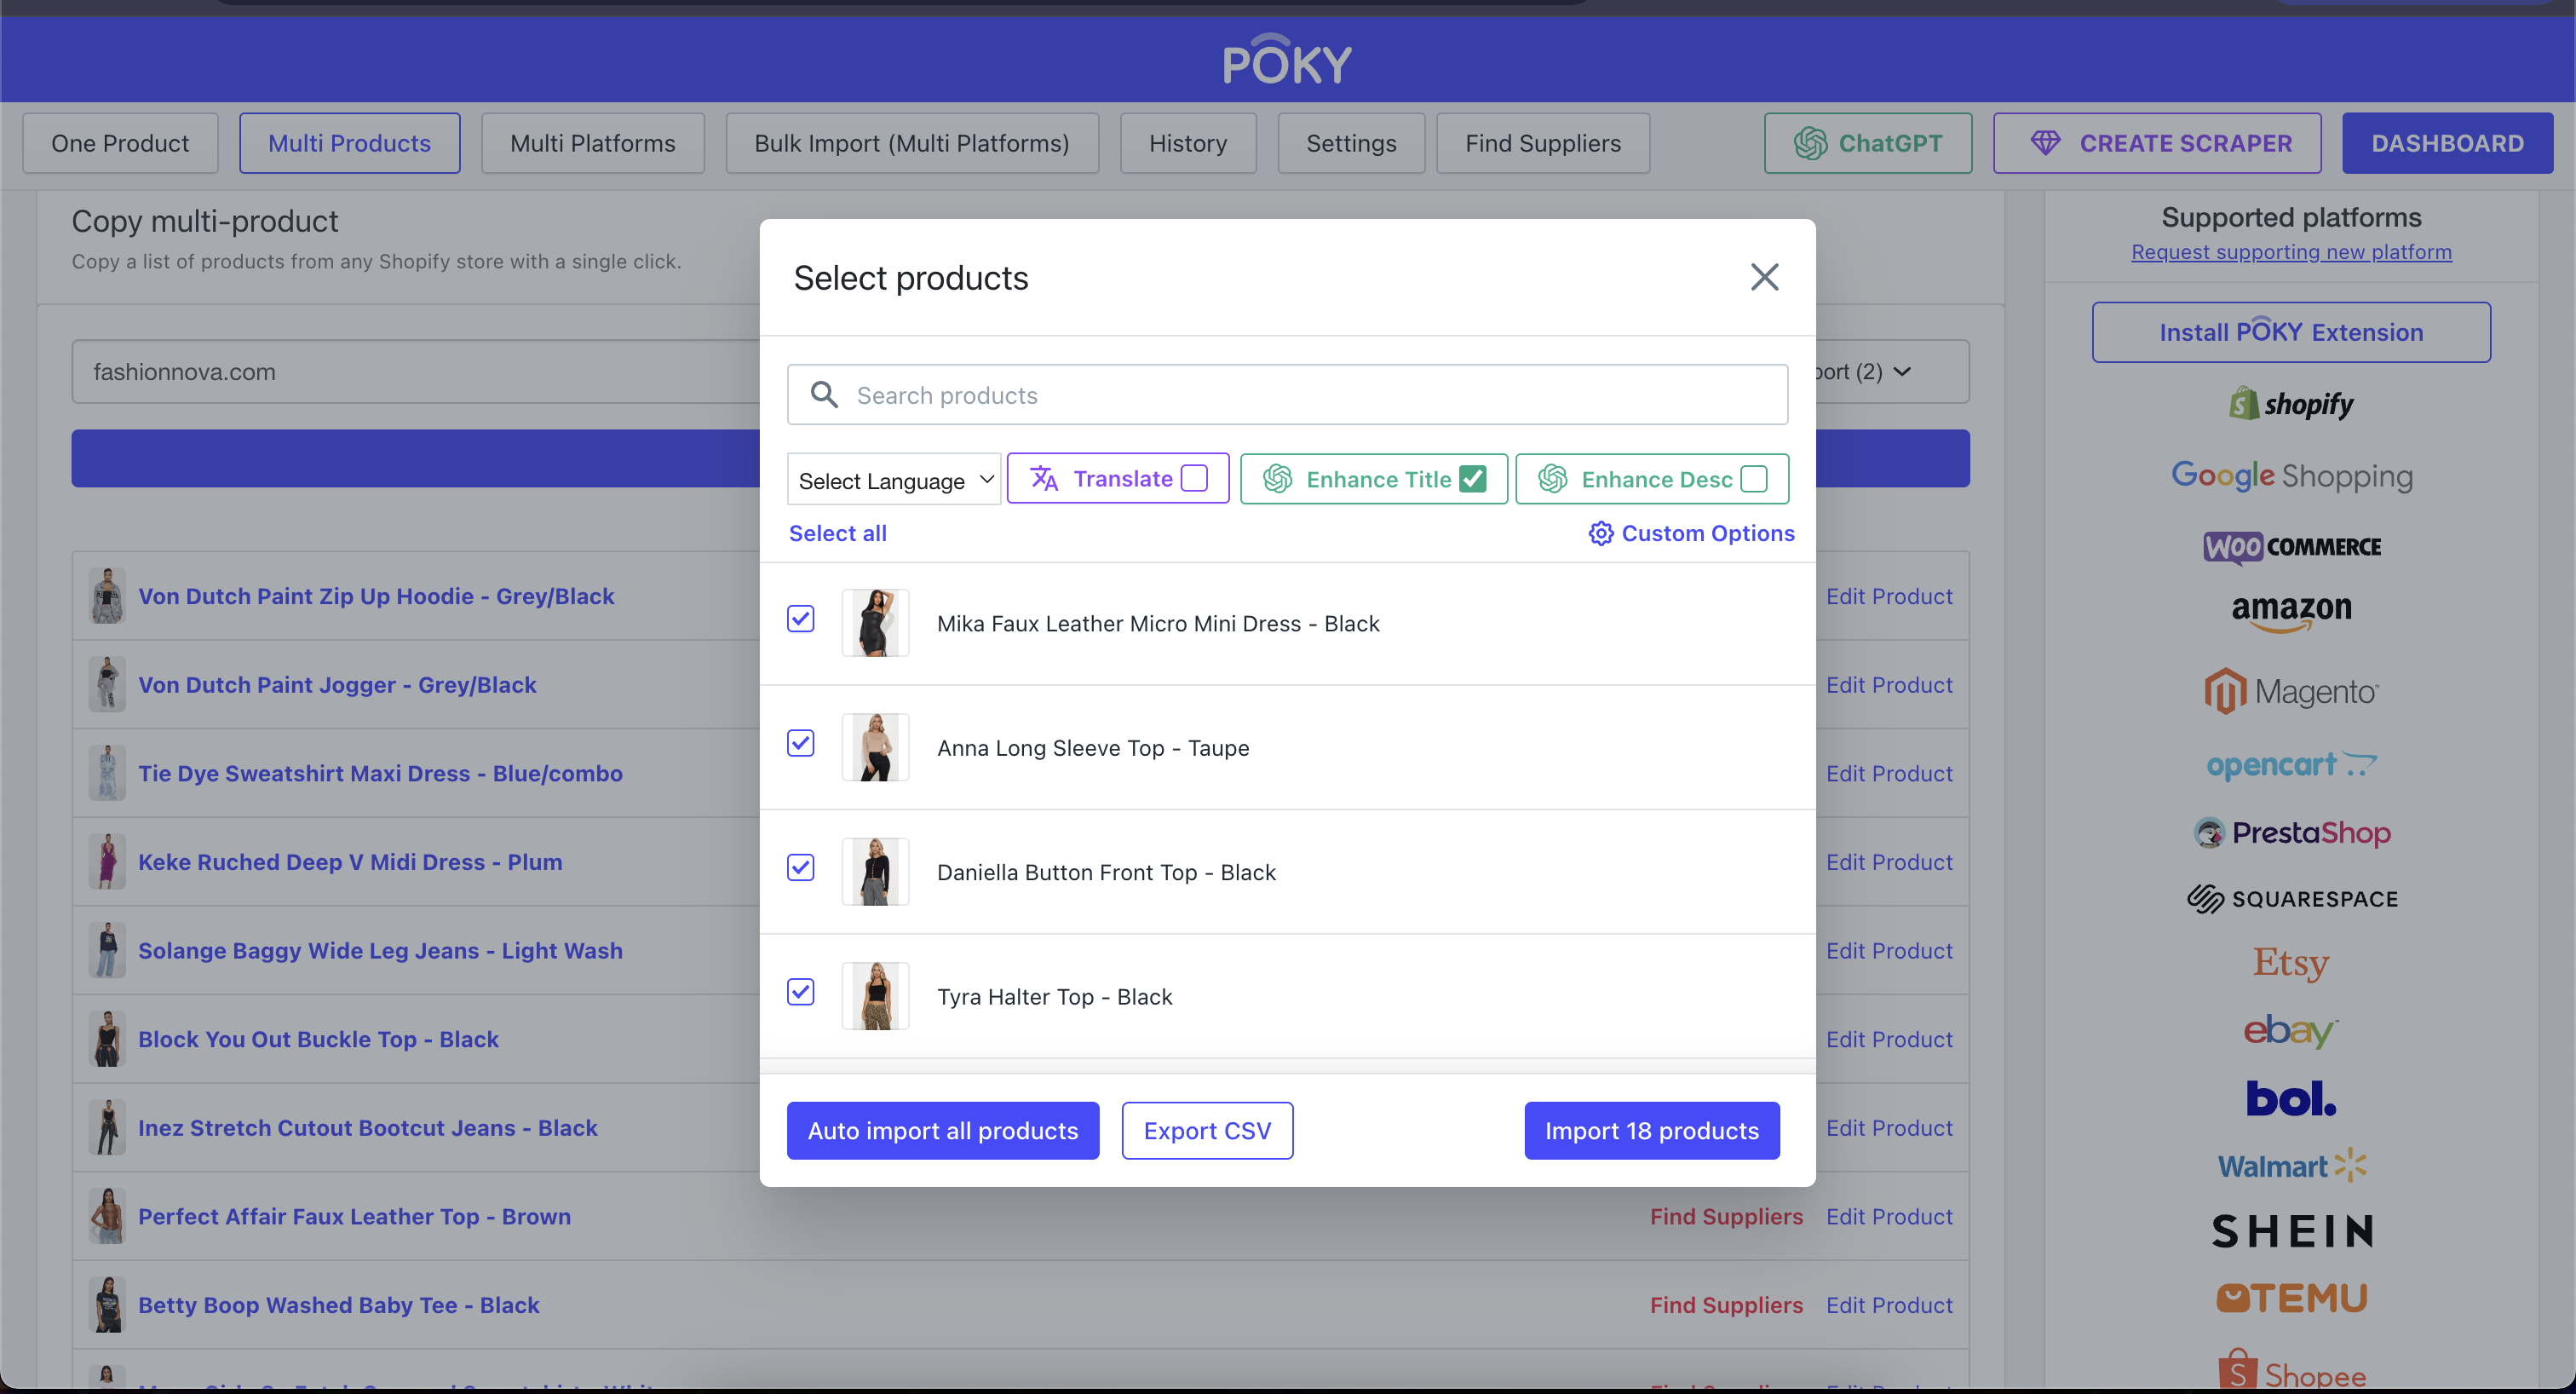Enable the Enhance Desc checkbox
Screen dimensions: 2576x1394
coord(1753,479)
